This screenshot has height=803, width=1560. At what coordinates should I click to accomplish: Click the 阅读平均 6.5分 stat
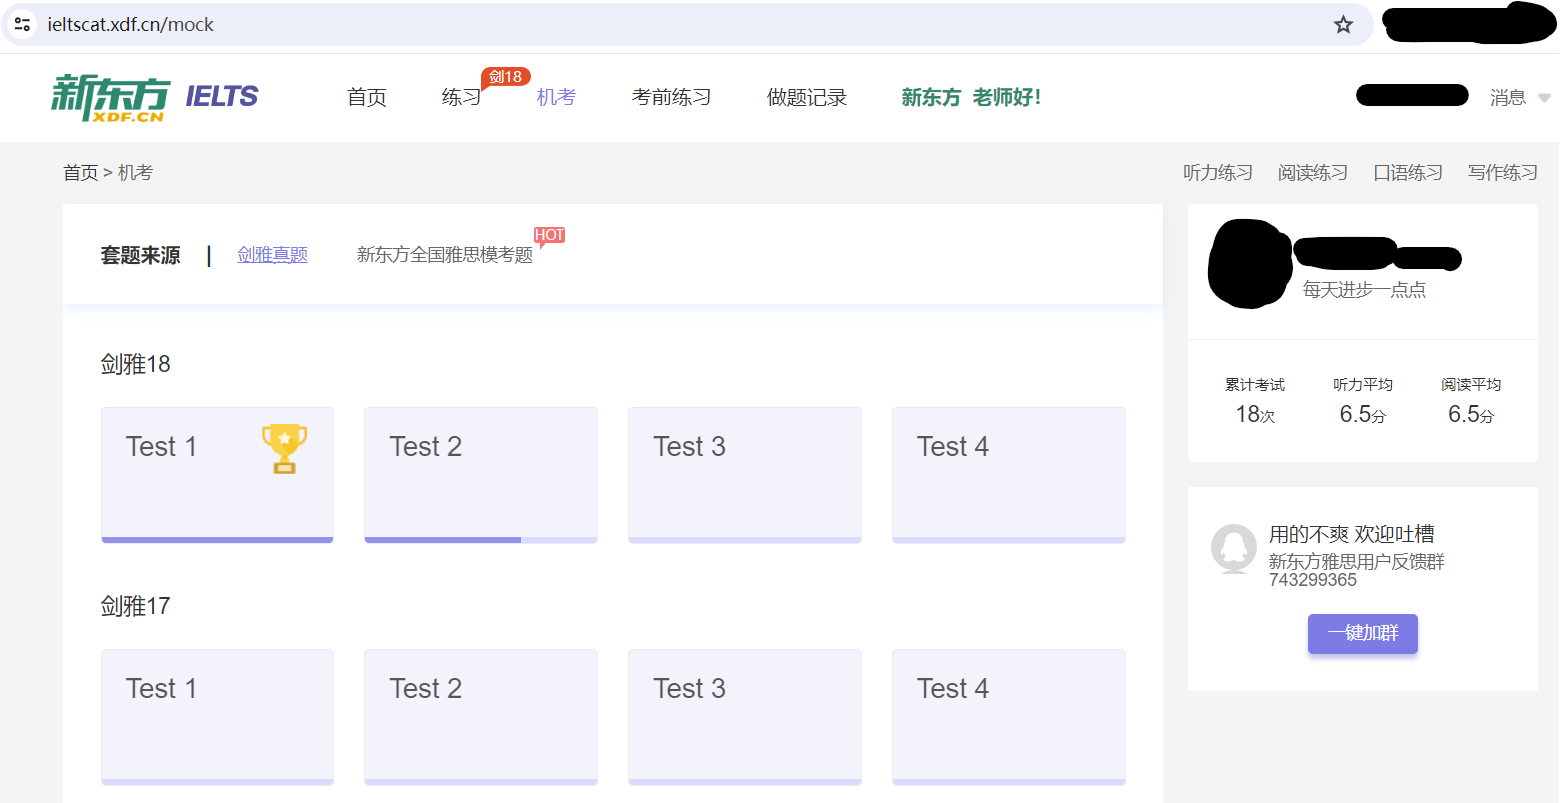click(1471, 401)
